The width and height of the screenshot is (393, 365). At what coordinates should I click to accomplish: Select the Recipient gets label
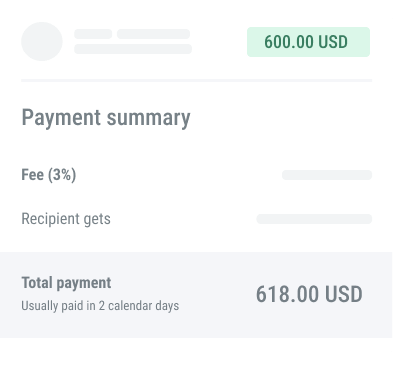point(66,219)
